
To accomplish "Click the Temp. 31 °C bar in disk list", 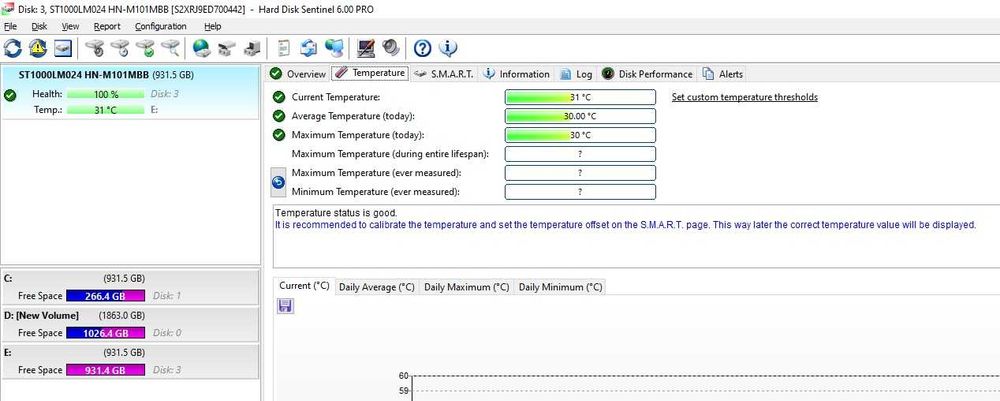I will coord(105,110).
